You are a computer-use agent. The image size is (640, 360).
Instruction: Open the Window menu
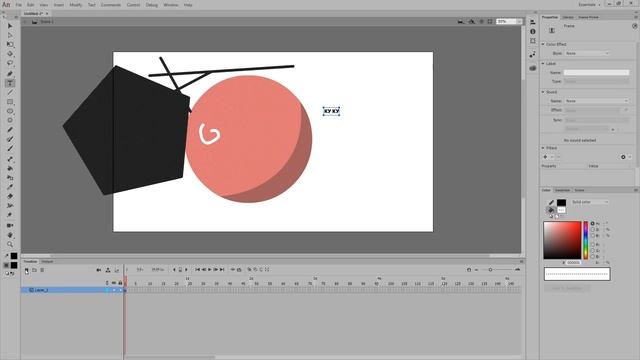(171, 5)
